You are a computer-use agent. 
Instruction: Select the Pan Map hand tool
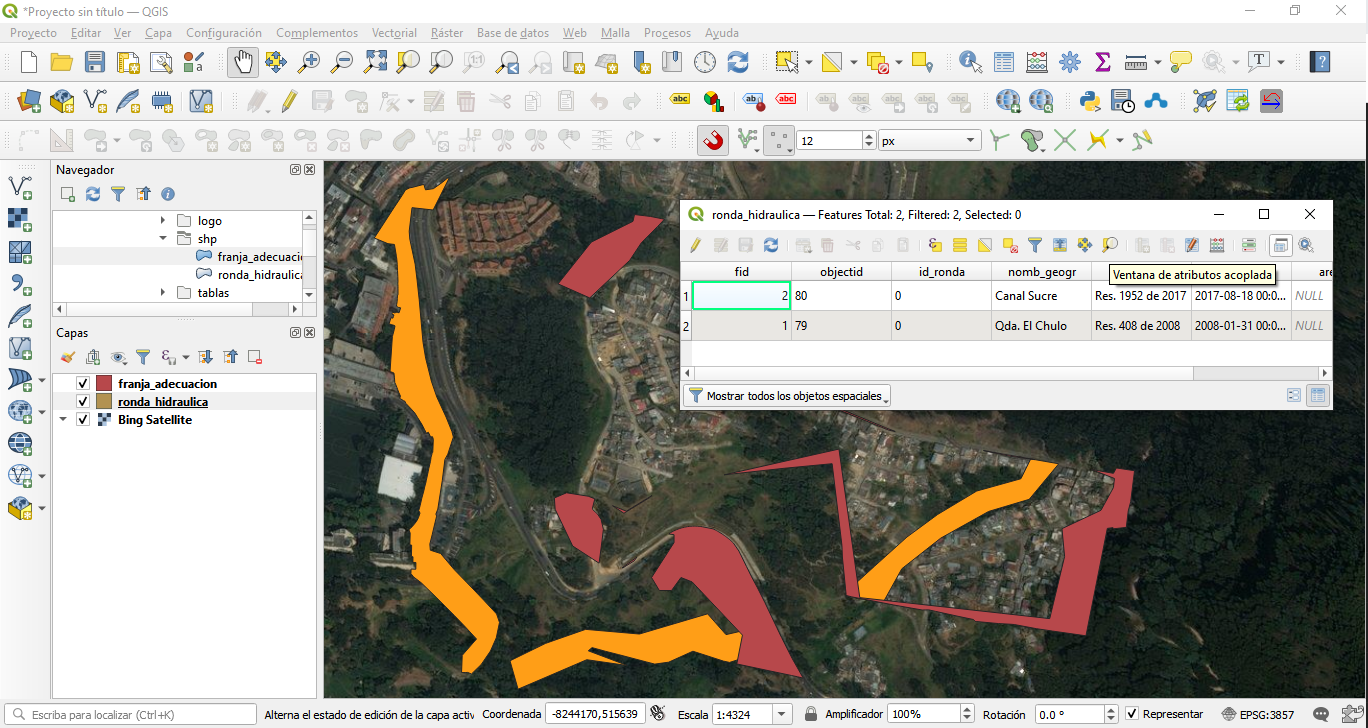click(242, 62)
